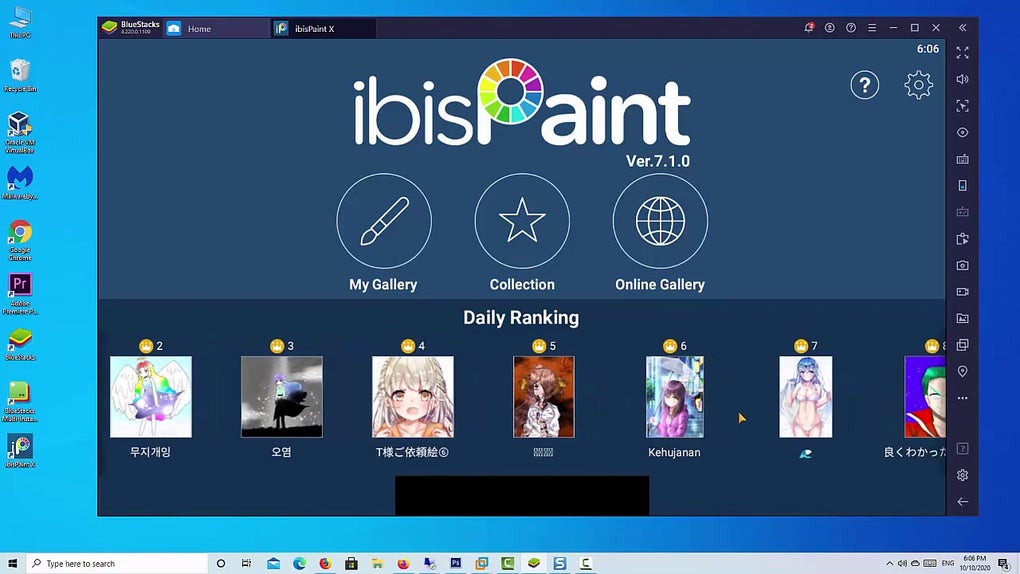Switch to the BlueStacks Home tab
The image size is (1020, 574).
tap(215, 29)
